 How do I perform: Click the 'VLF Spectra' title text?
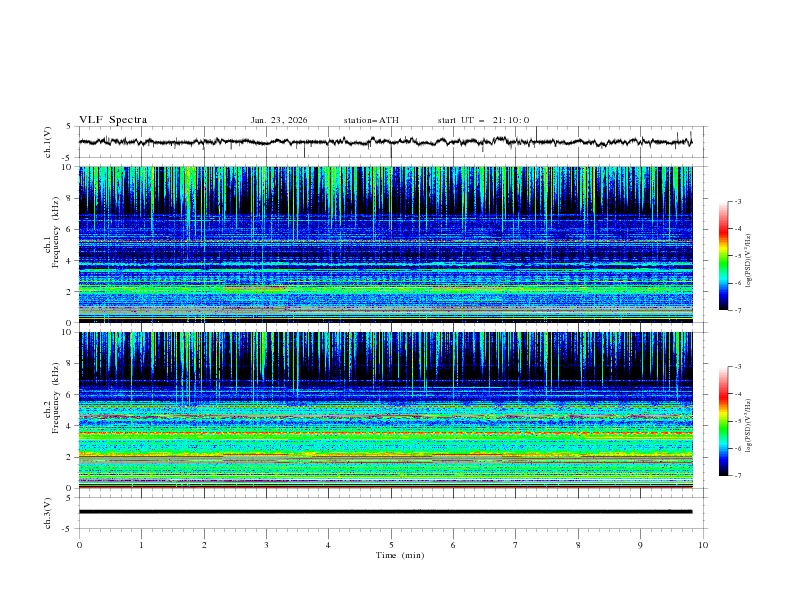[x=113, y=120]
